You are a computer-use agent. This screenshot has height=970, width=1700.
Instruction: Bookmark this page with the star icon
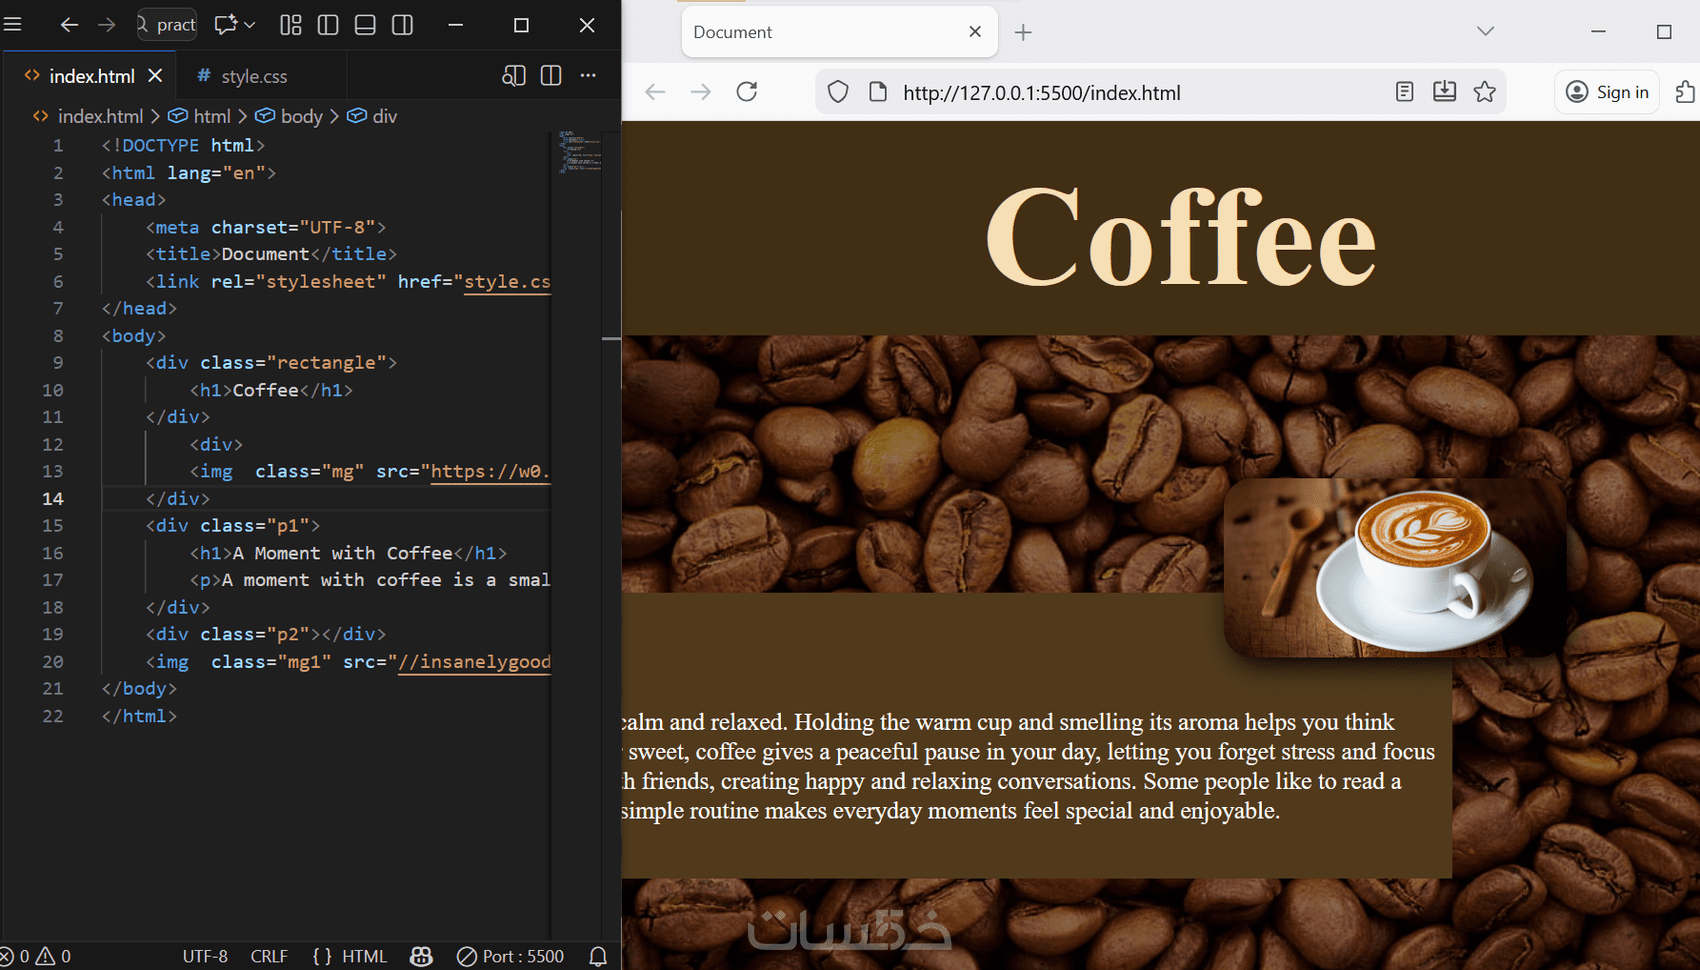[1485, 92]
